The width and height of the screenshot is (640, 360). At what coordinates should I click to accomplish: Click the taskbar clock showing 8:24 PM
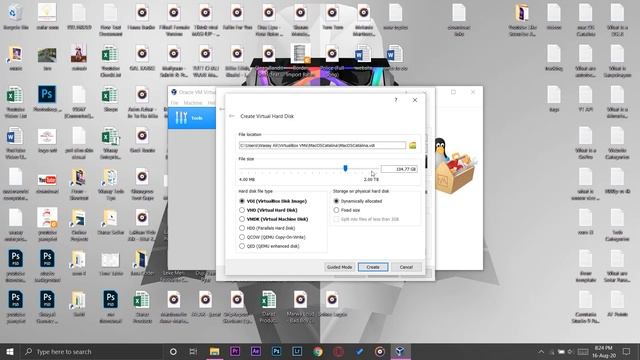click(x=604, y=351)
